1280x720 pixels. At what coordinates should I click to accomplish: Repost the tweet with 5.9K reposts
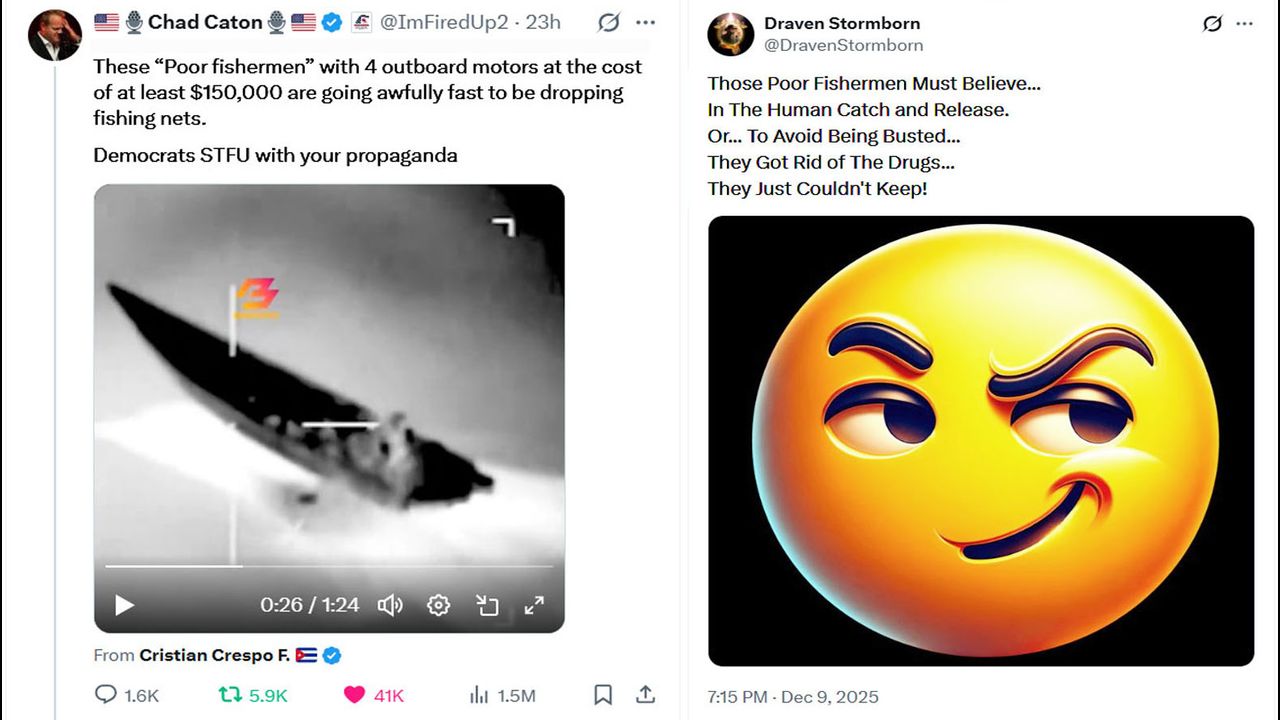pyautogui.click(x=230, y=695)
